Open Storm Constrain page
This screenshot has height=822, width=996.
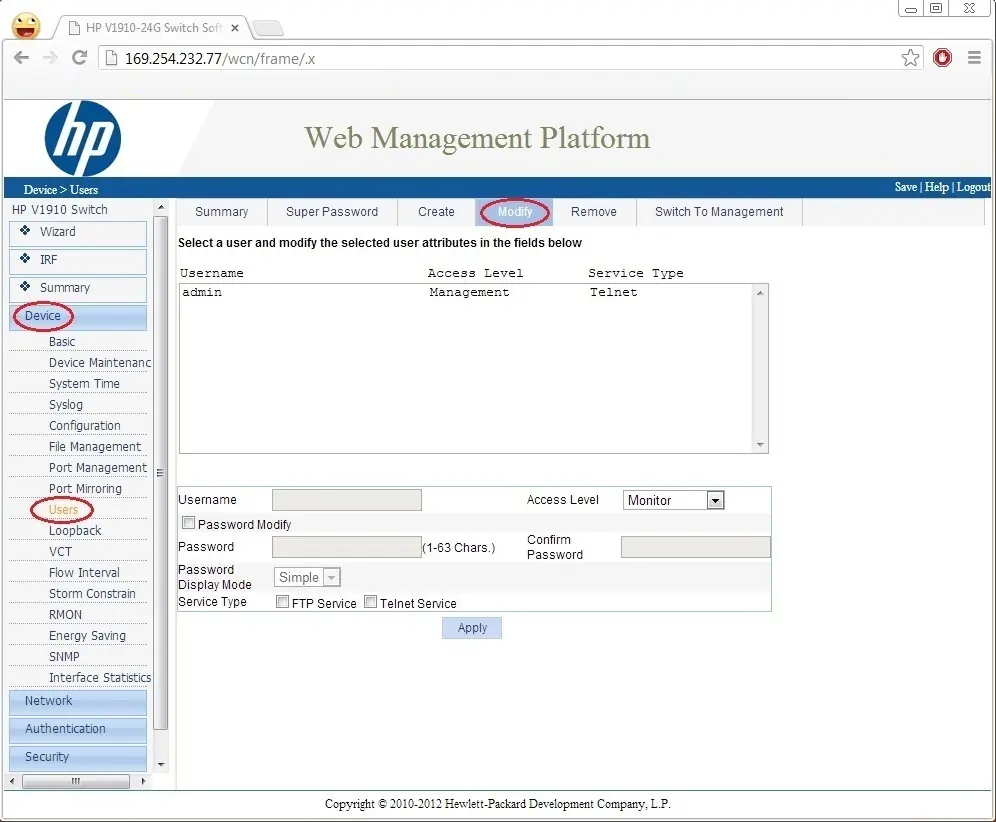click(x=92, y=593)
